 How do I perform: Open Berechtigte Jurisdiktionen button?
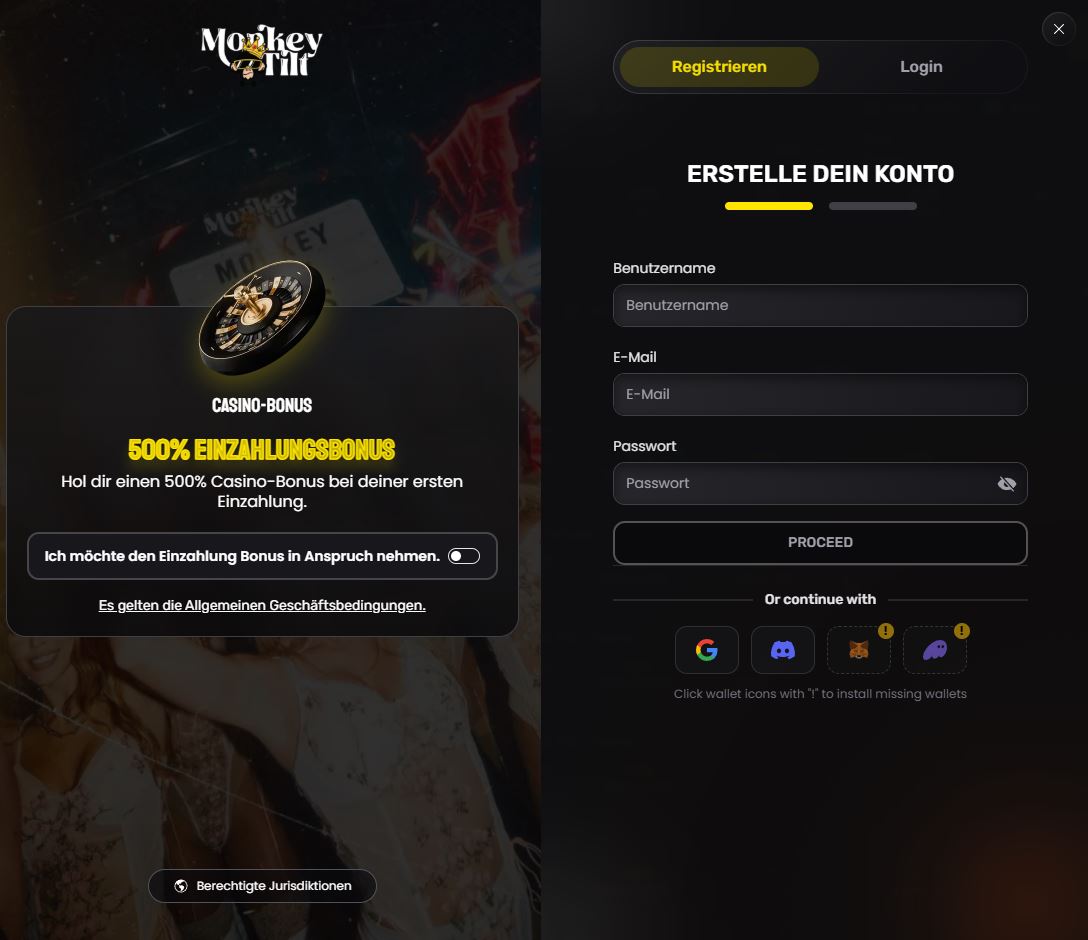[x=262, y=886]
